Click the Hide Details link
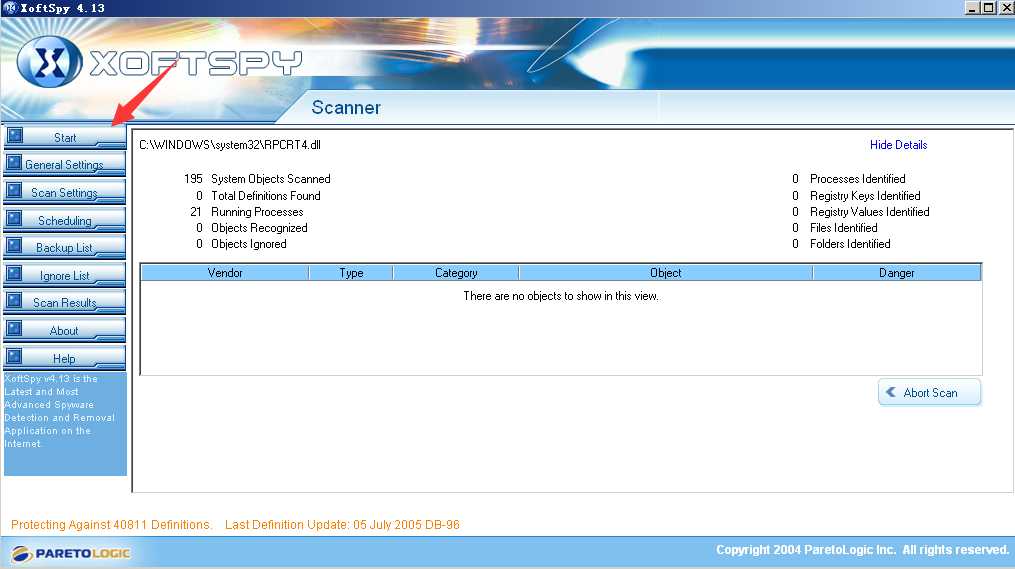 [x=898, y=145]
